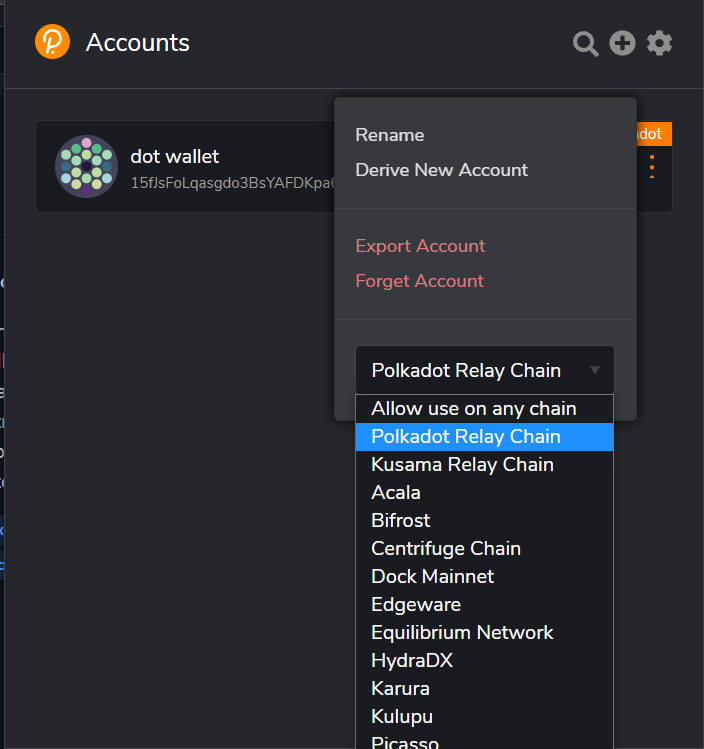Click the dot wallet address text
The width and height of the screenshot is (704, 749).
[230, 185]
